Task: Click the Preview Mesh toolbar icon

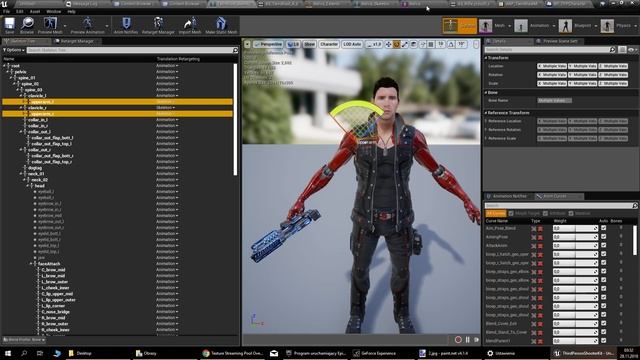Action: (x=50, y=25)
